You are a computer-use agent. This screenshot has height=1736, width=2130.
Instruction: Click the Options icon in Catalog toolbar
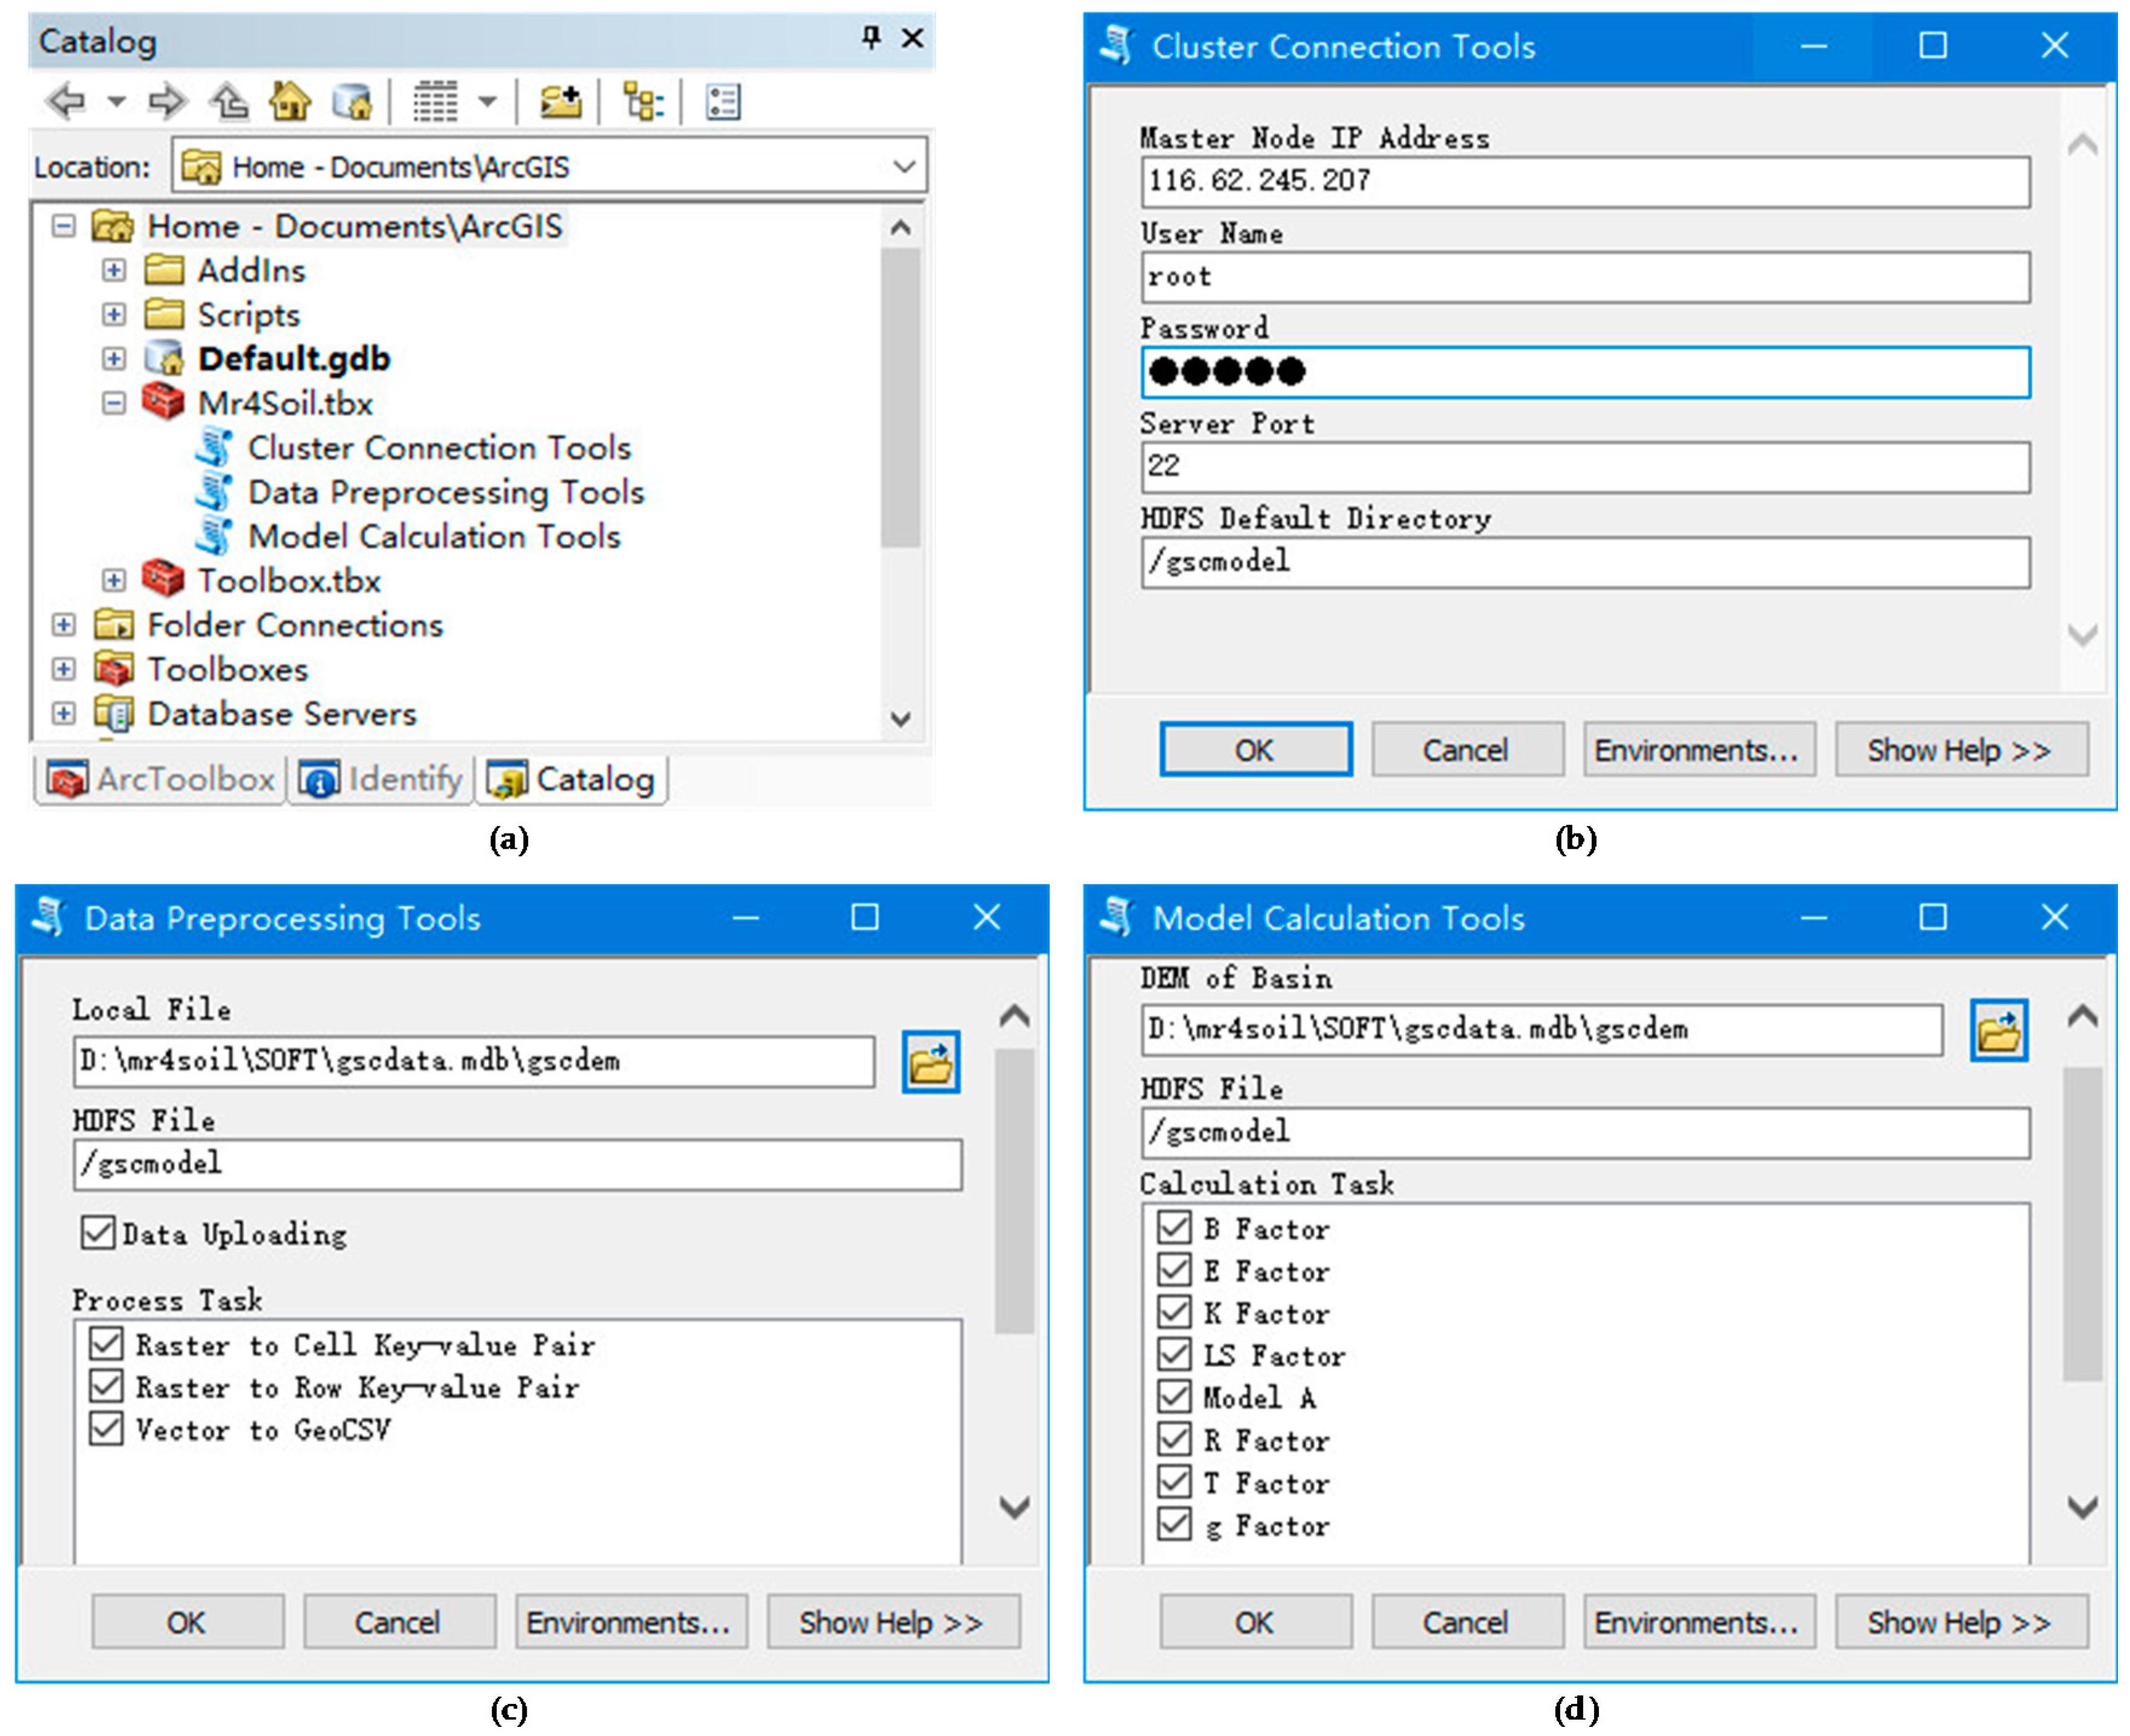(x=722, y=101)
